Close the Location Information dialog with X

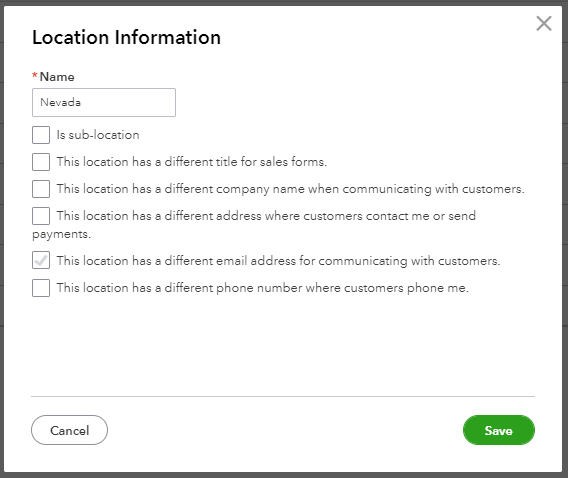coord(544,24)
